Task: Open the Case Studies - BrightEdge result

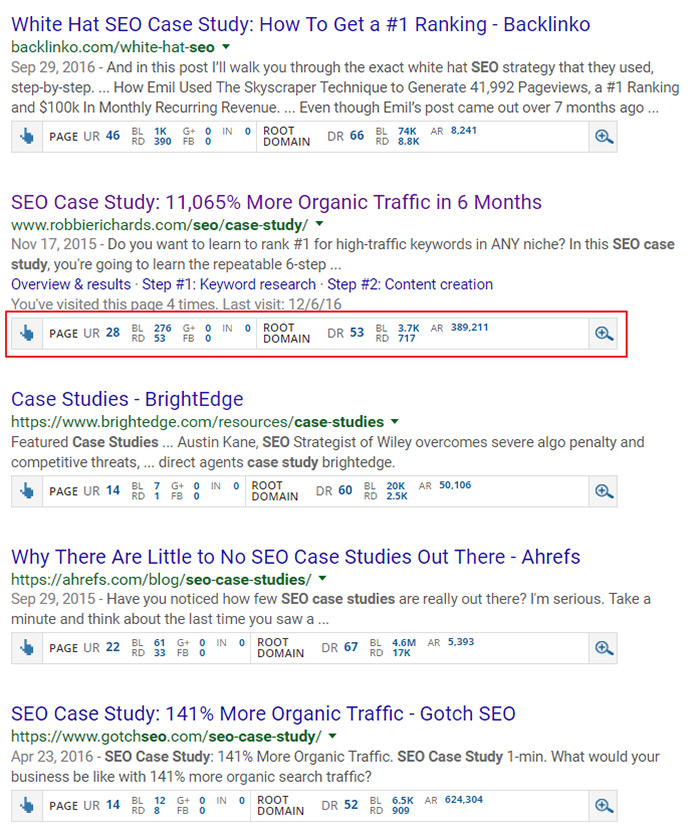Action: click(x=127, y=399)
